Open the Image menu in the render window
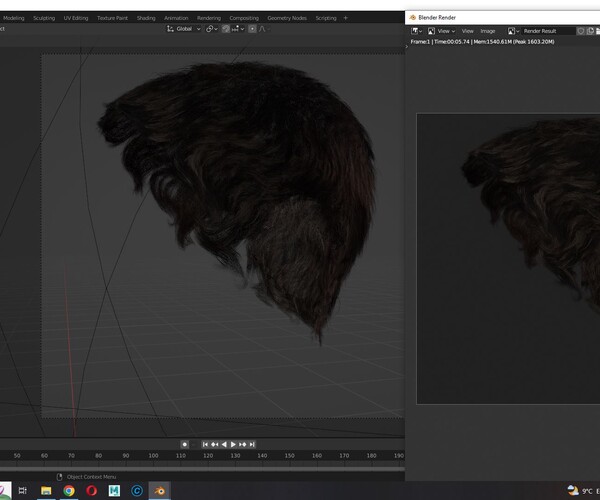This screenshot has height=500, width=600. click(x=488, y=31)
